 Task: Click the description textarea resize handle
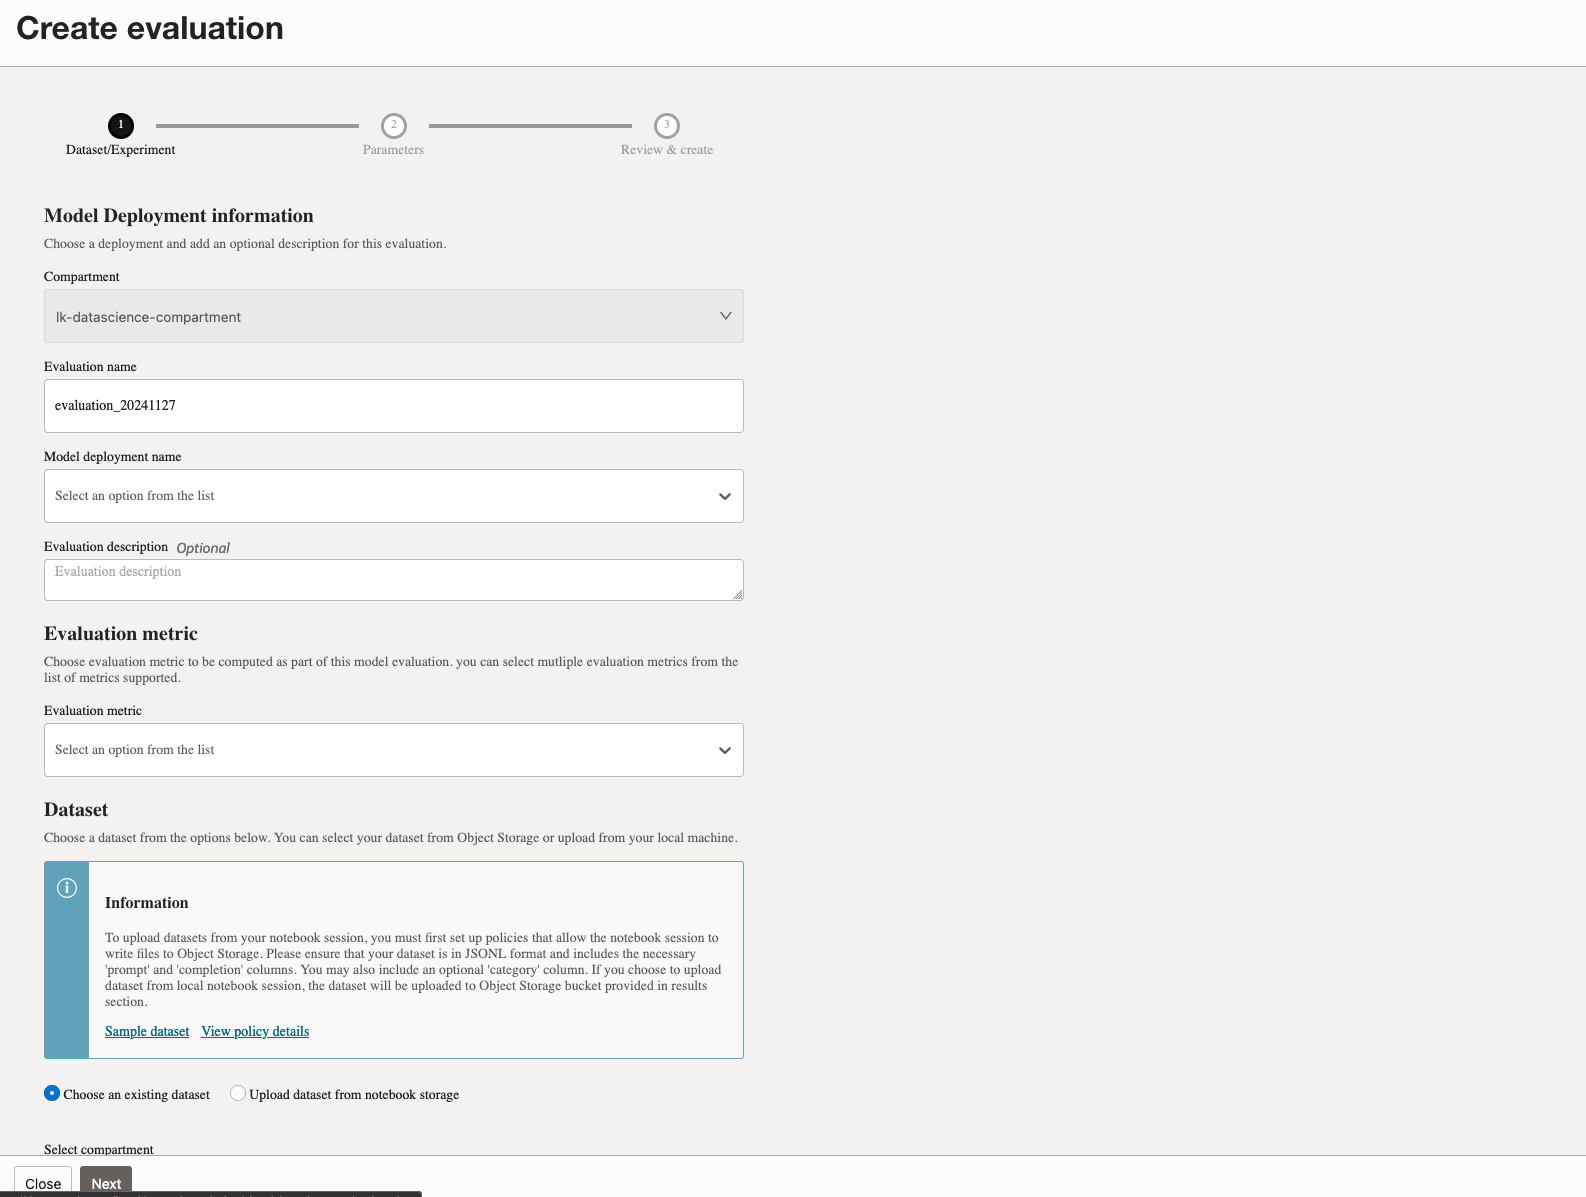pyautogui.click(x=738, y=595)
